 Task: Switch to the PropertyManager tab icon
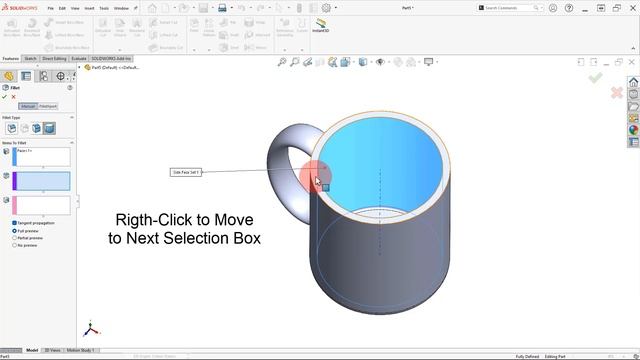26,76
